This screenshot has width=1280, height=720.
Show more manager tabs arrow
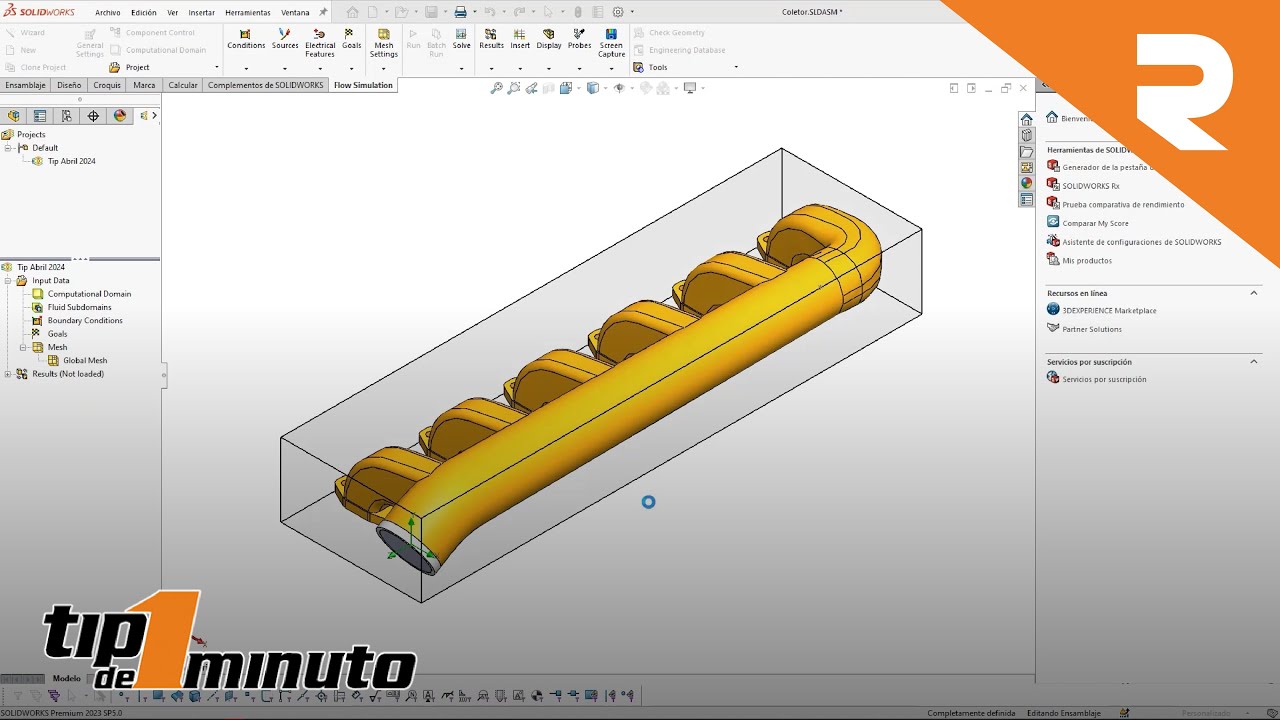coord(154,115)
